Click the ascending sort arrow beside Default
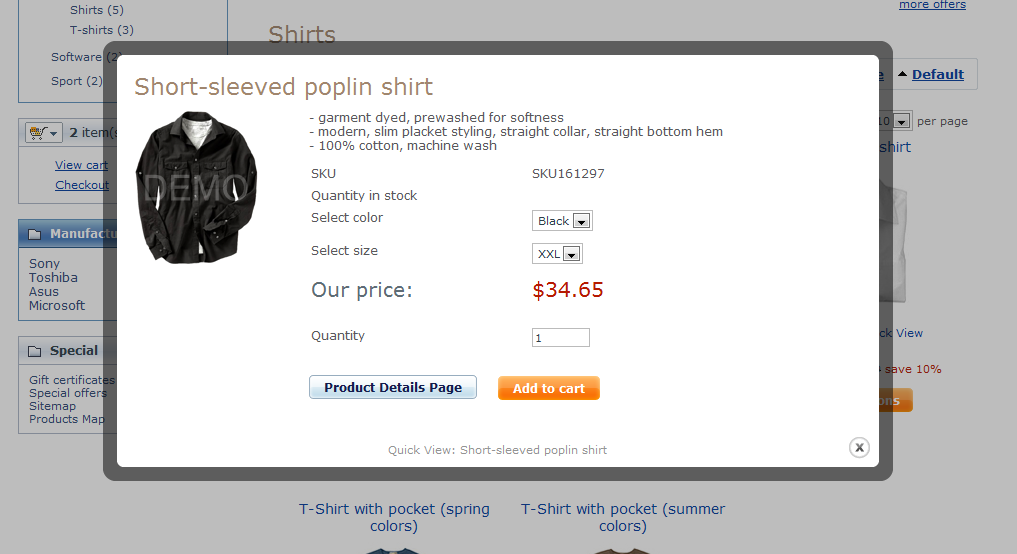This screenshot has width=1017, height=554. pos(903,74)
